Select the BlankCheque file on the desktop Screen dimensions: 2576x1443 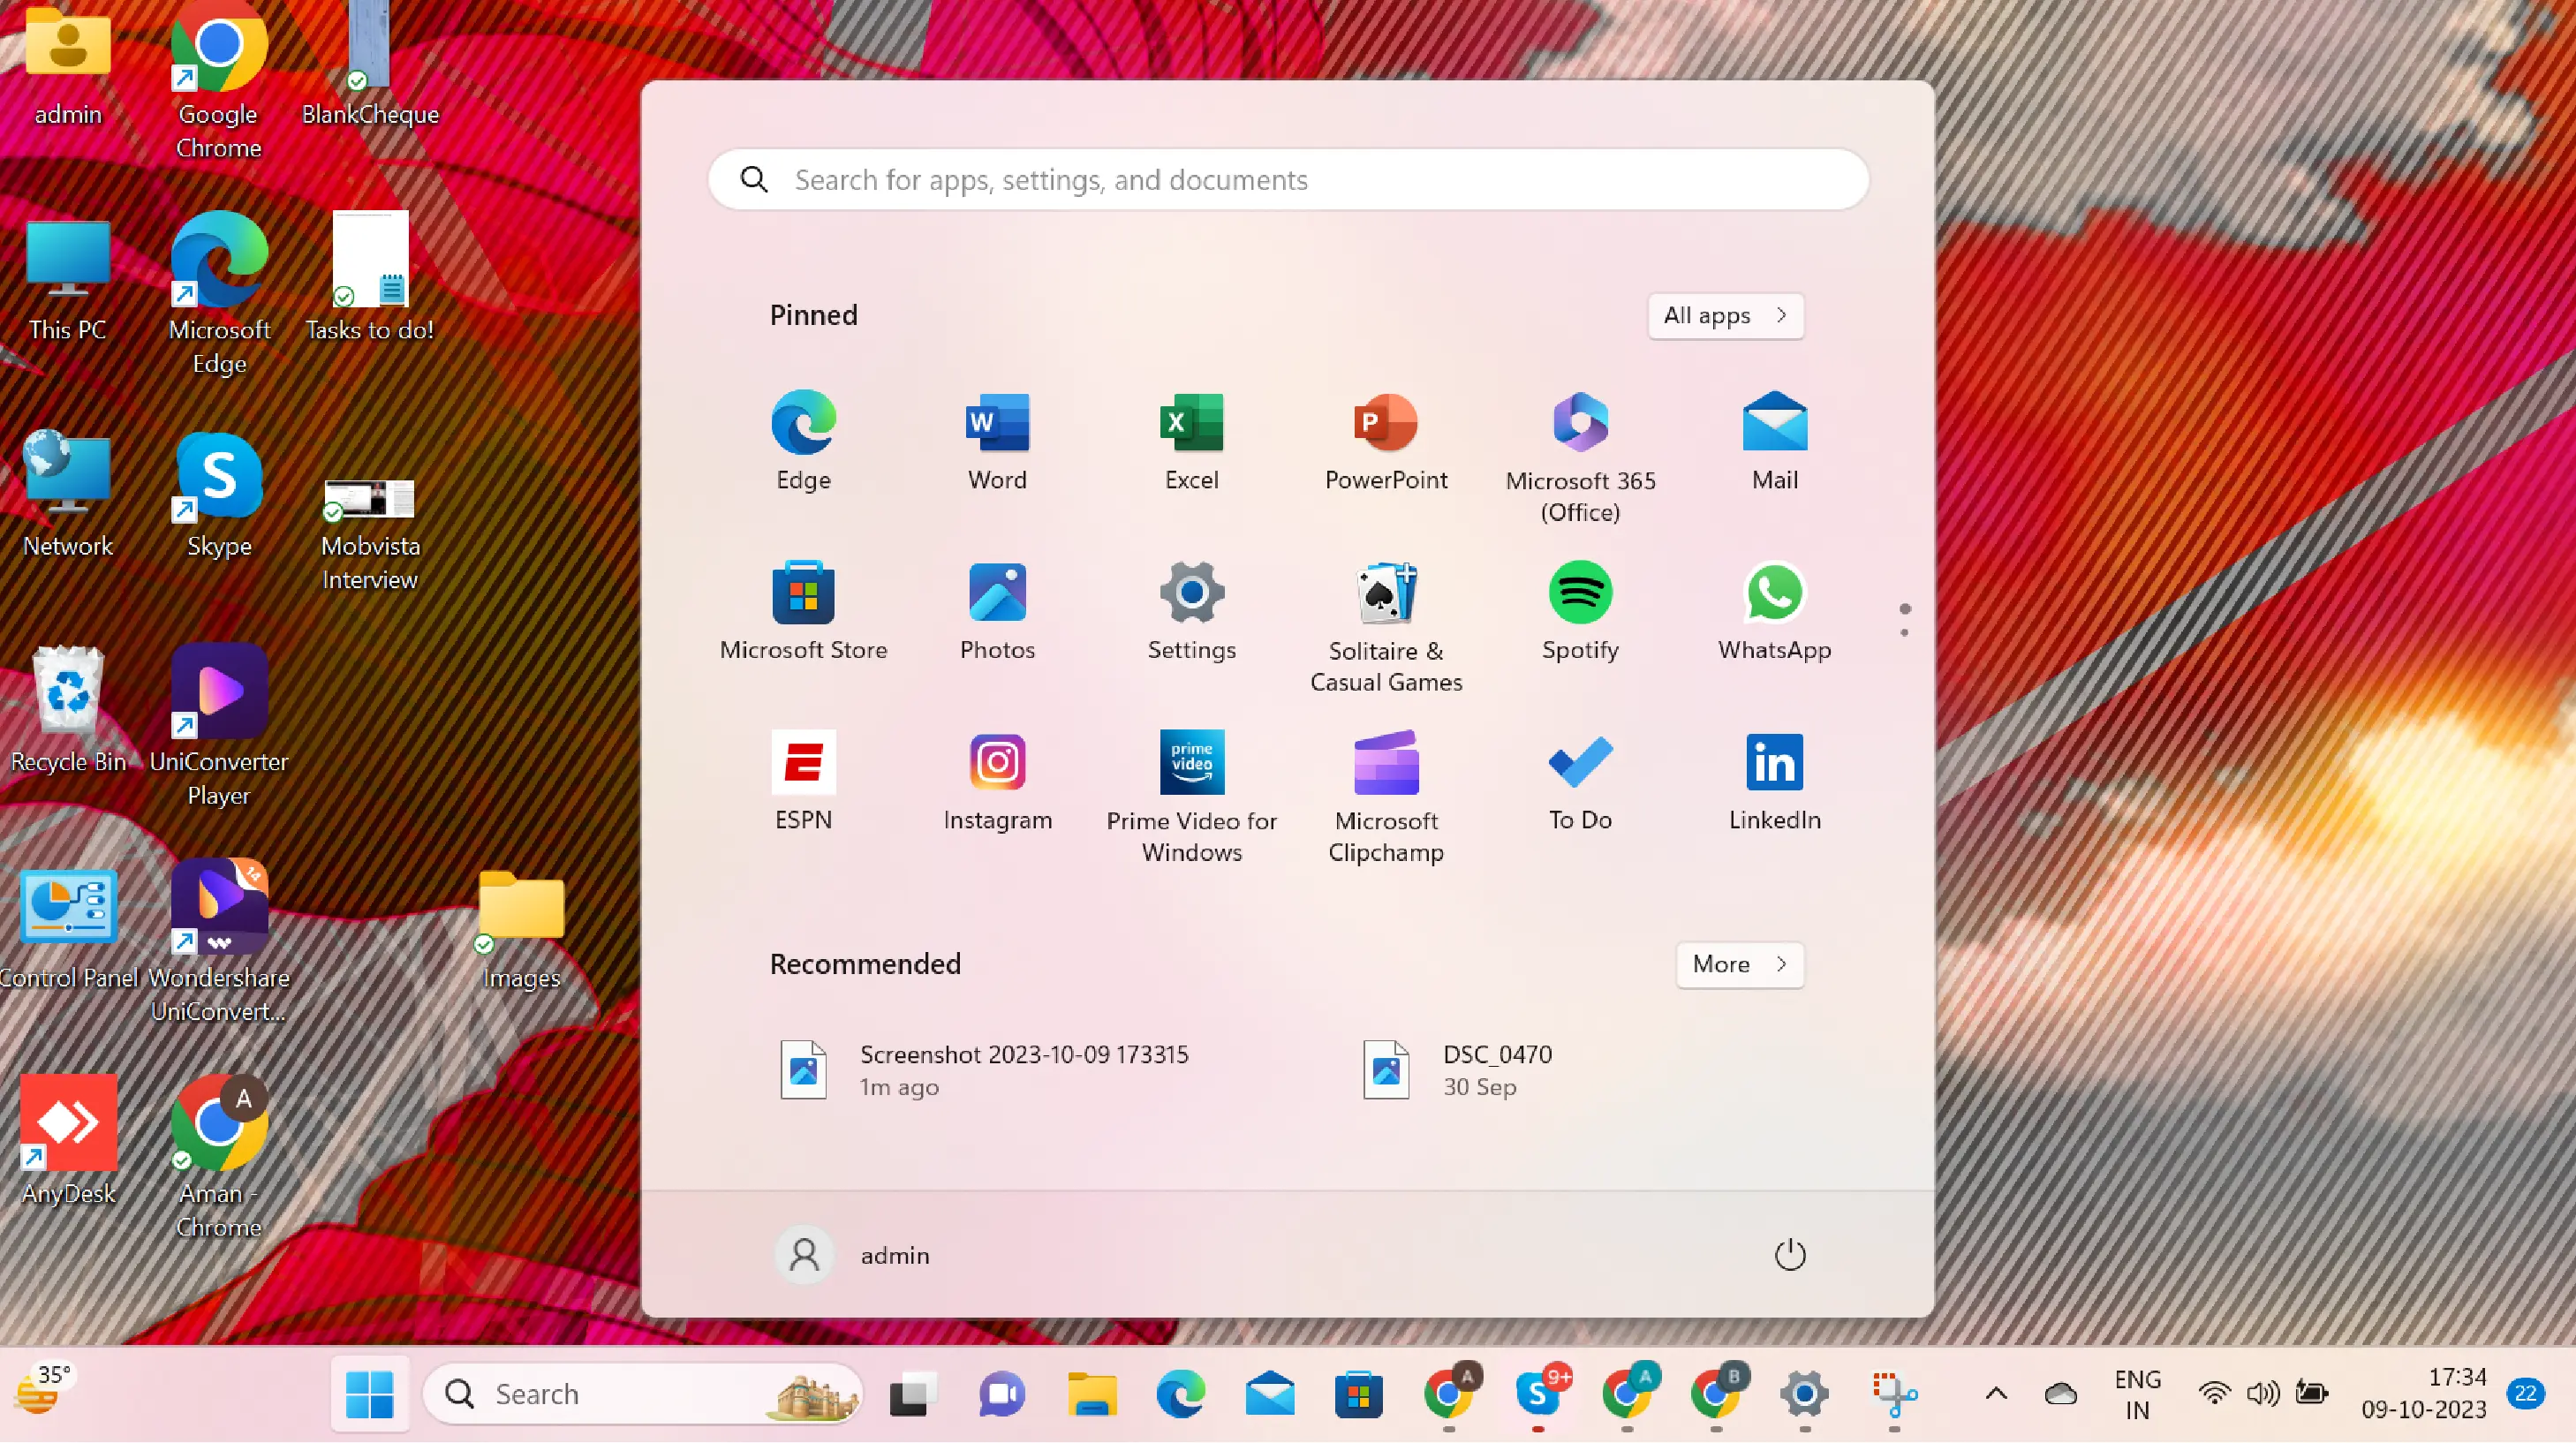tap(370, 65)
